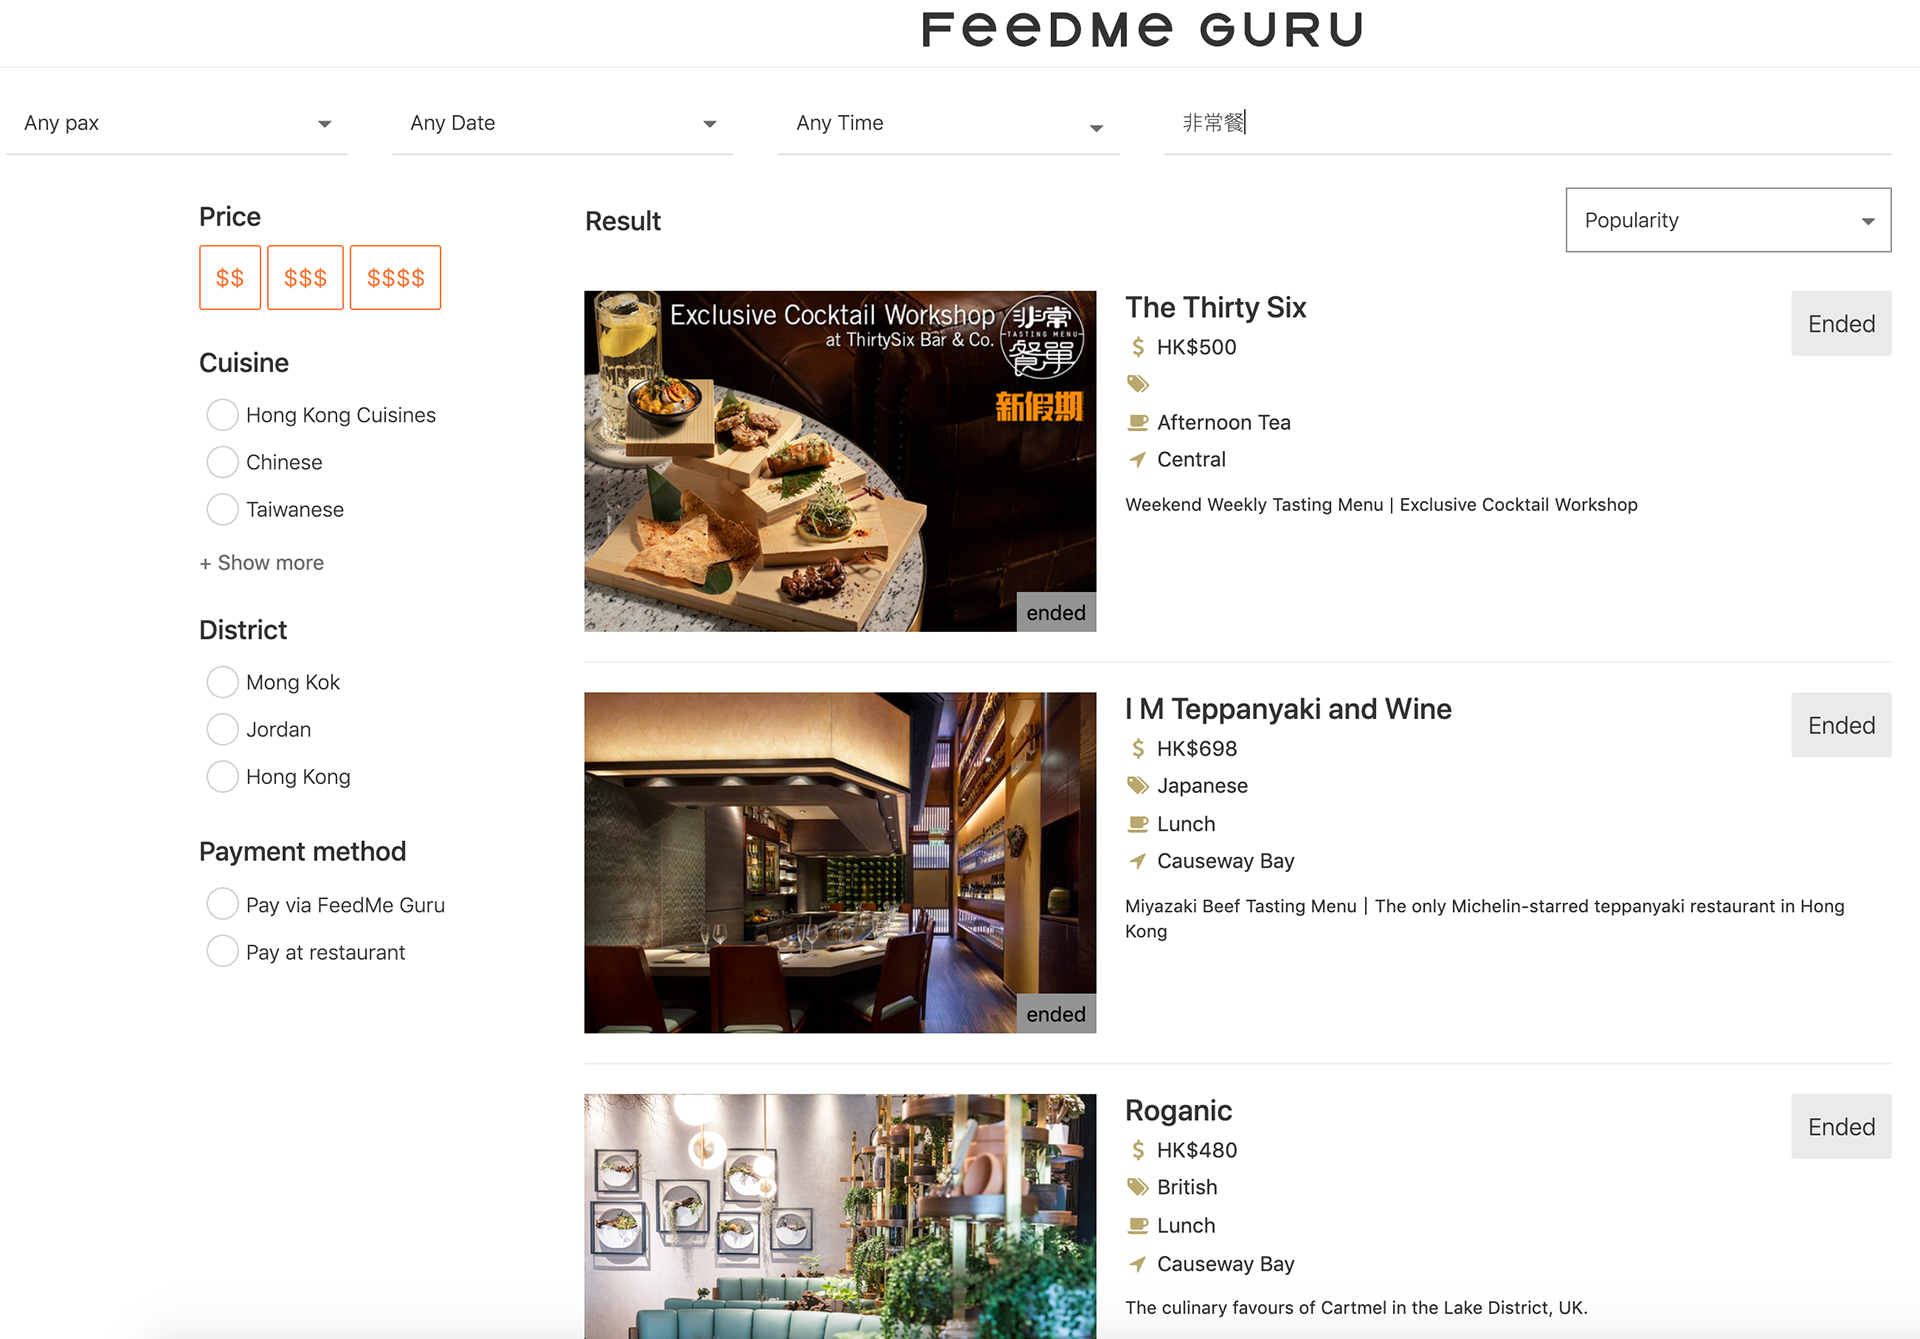The image size is (1920, 1339).
Task: Open the I M Teppanyaki restaurant photo
Action: point(840,863)
